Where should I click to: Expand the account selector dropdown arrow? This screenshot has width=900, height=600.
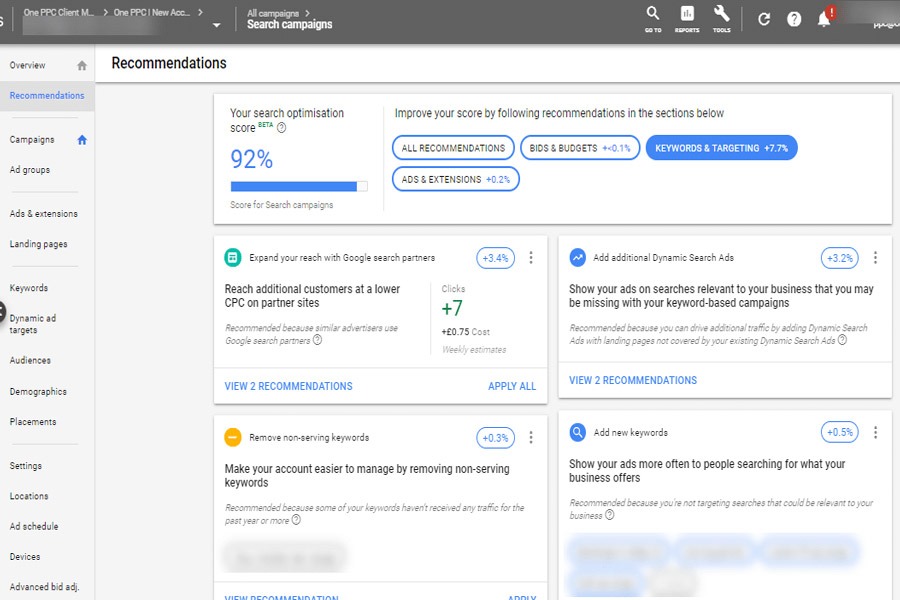217,25
